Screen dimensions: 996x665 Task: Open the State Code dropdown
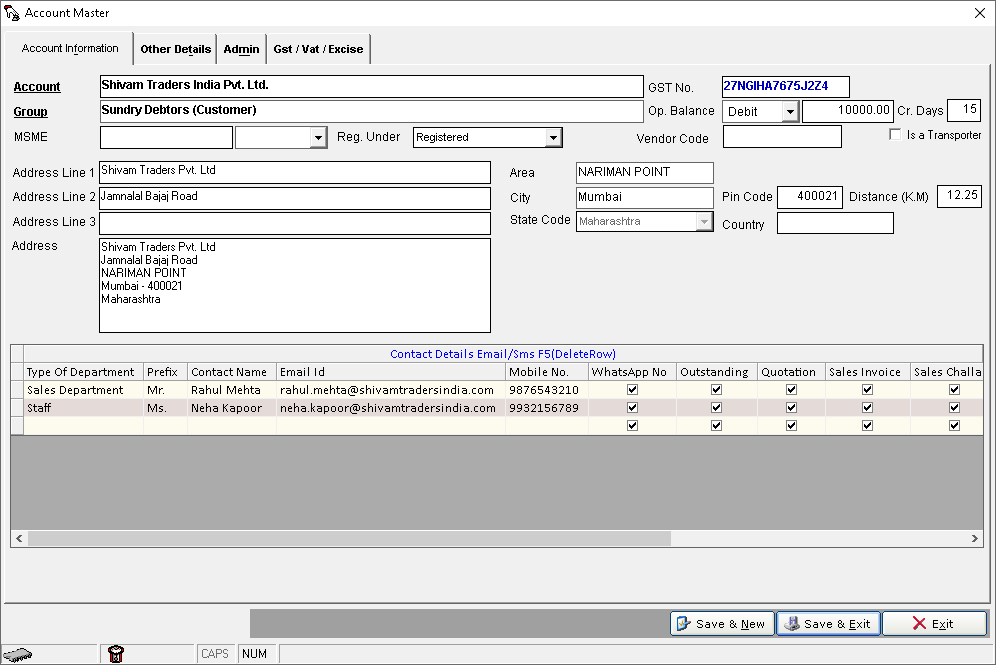click(704, 222)
